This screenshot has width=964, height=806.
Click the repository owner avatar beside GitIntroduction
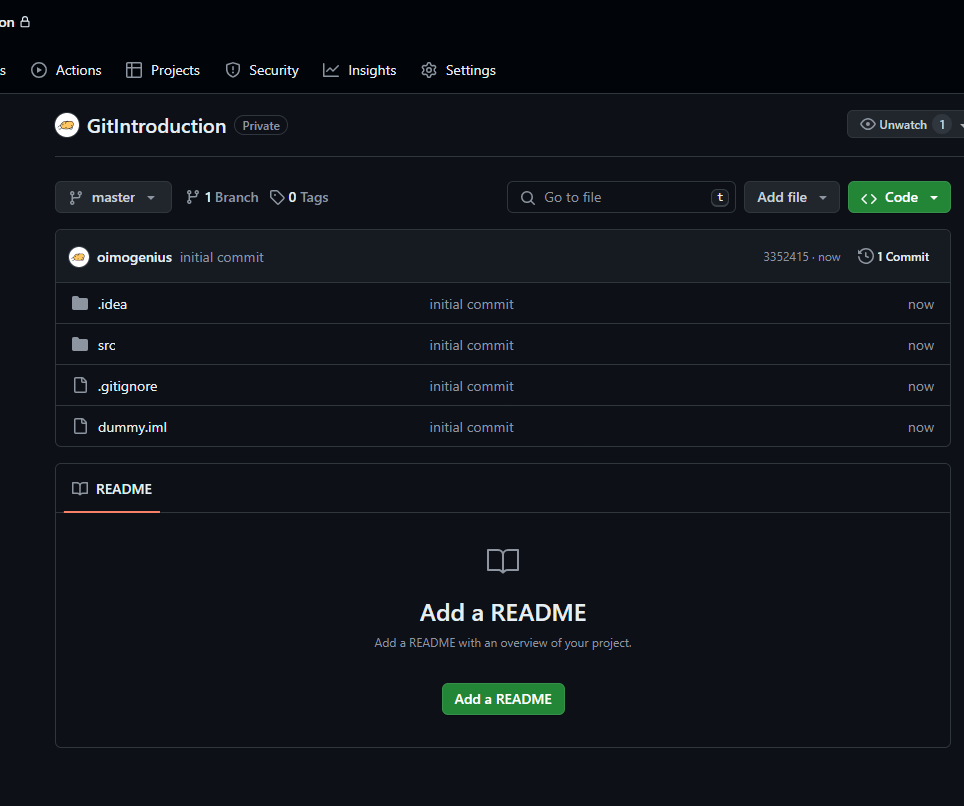click(x=67, y=125)
